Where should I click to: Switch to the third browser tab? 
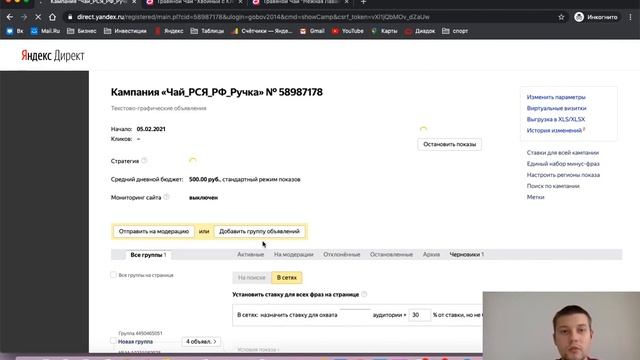pos(300,2)
